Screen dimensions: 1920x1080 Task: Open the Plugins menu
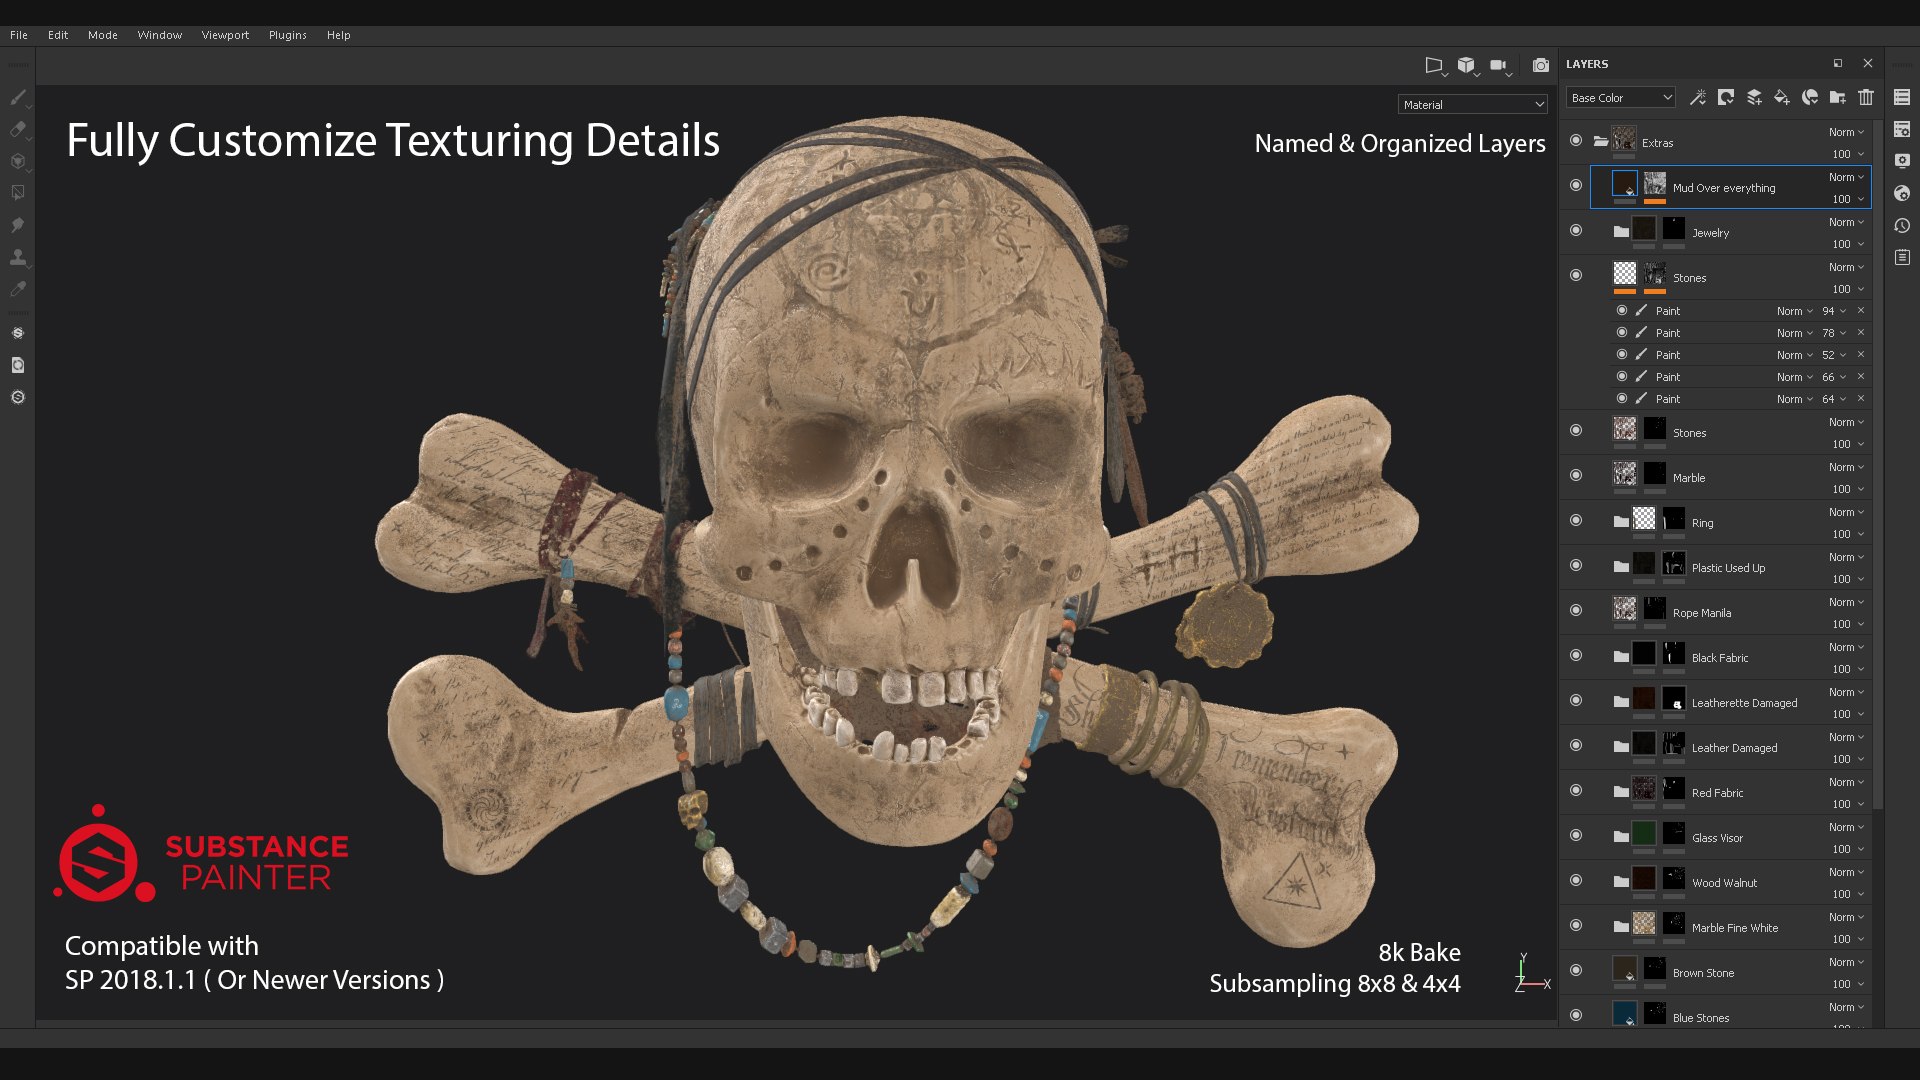[288, 35]
